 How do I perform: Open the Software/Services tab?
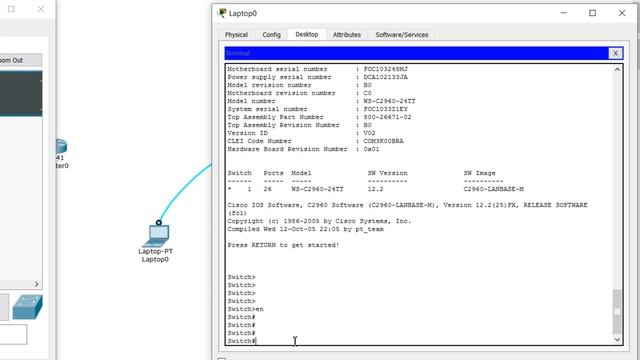(402, 35)
